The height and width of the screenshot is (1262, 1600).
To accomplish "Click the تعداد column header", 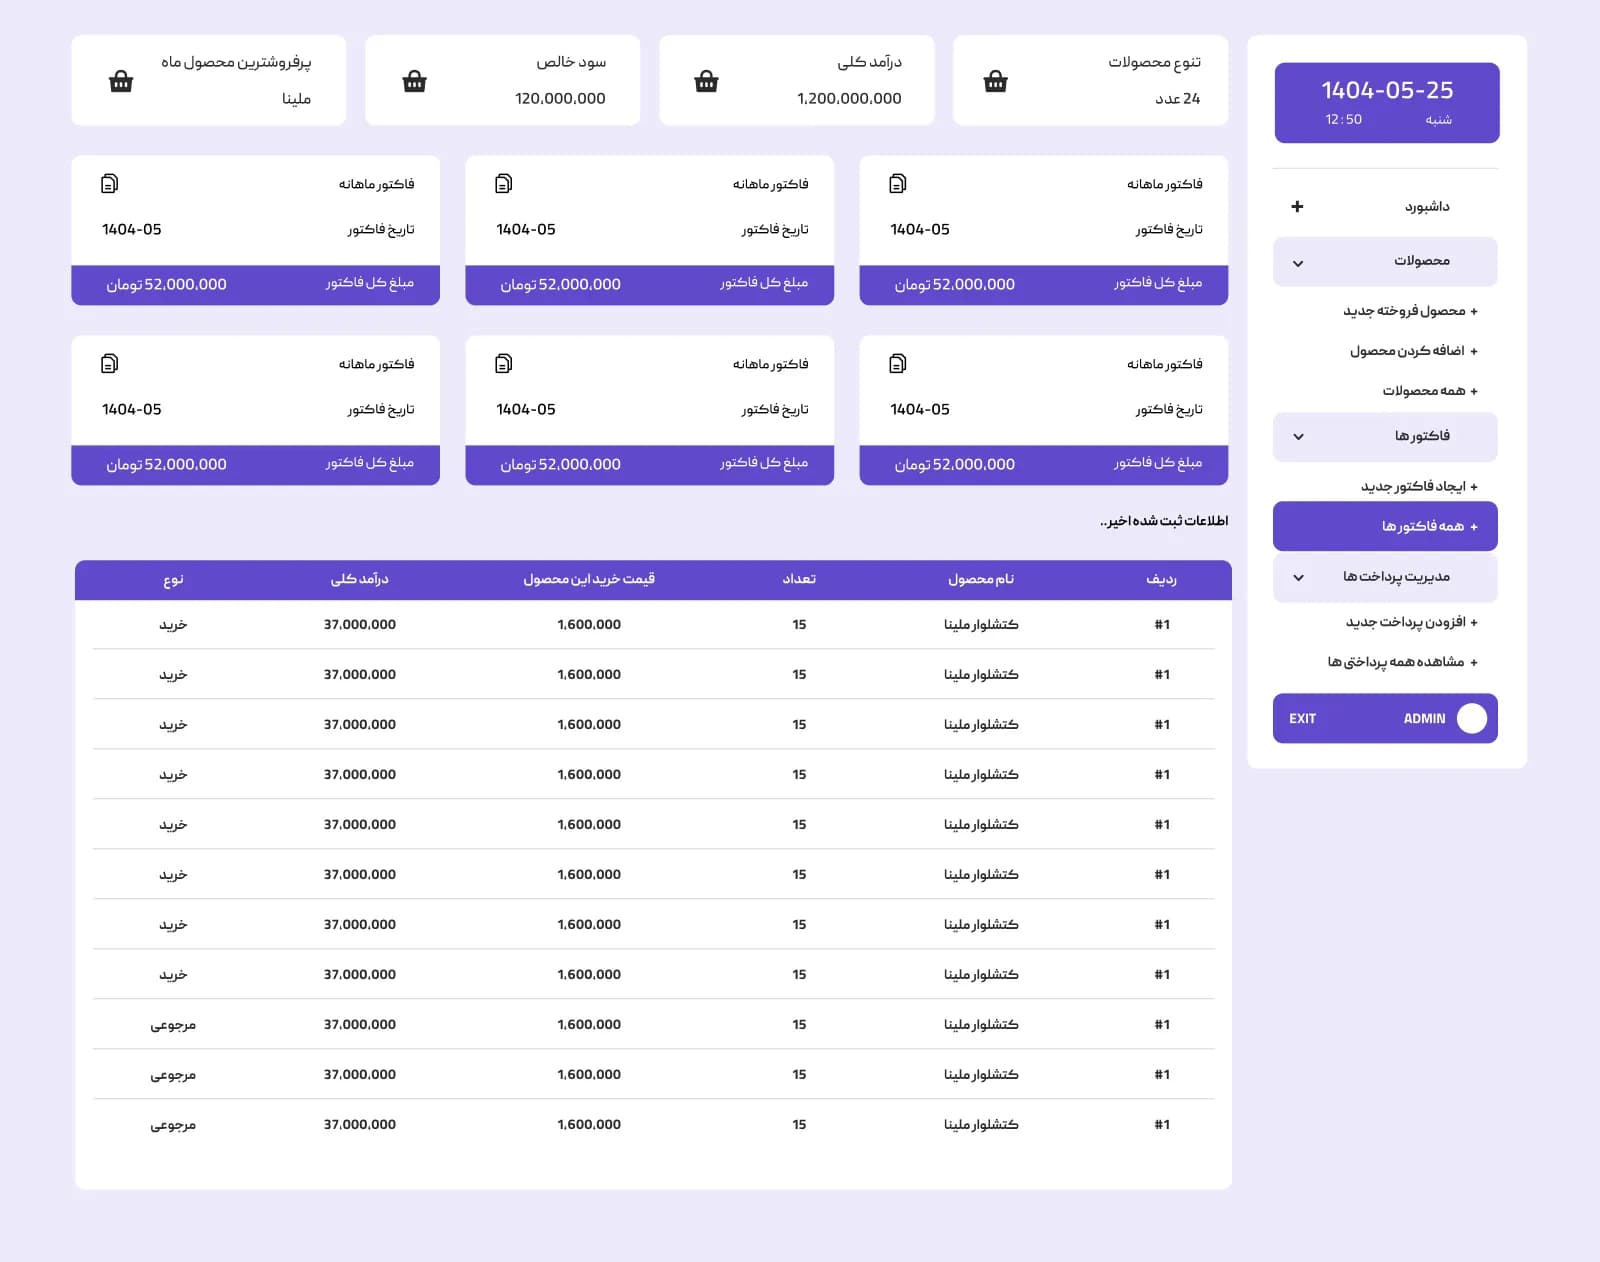I will coord(799,579).
